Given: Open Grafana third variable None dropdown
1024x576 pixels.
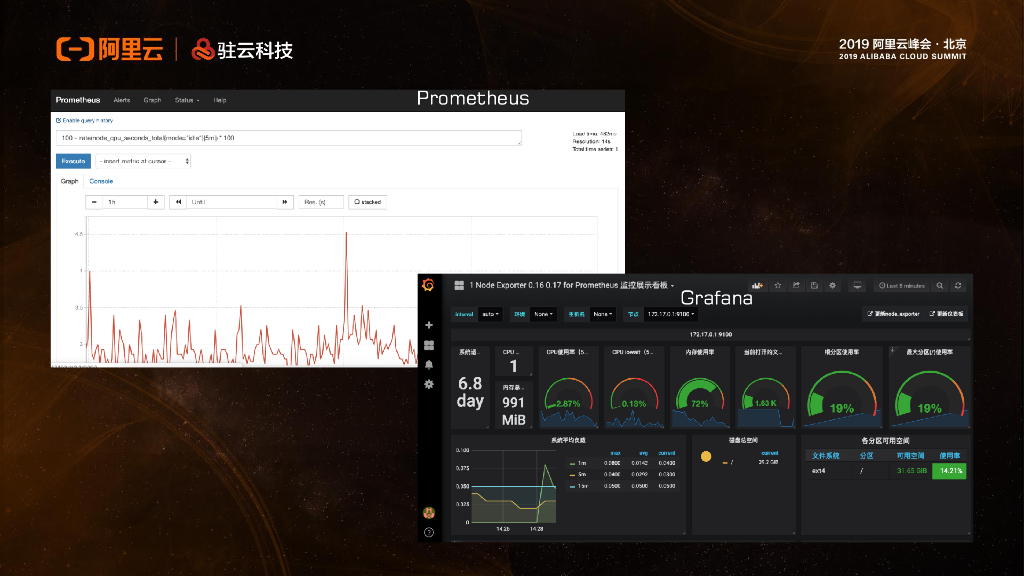Looking at the screenshot, I should click(603, 314).
